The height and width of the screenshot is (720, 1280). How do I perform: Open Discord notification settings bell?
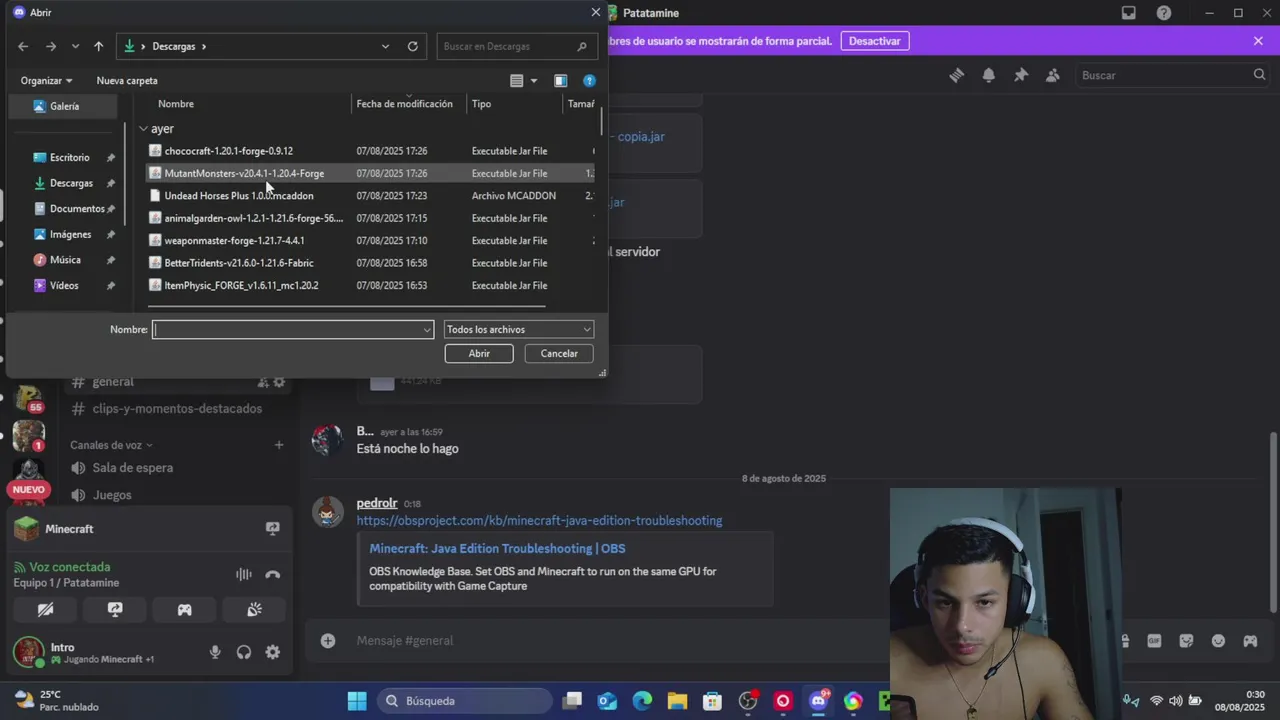click(x=989, y=75)
